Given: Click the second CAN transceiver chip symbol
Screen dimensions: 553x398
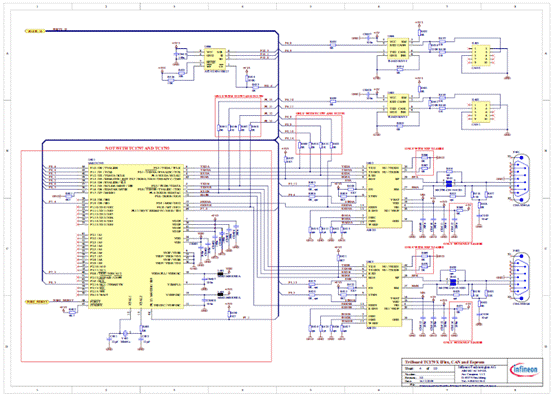Looking at the screenshot, I should (x=398, y=105).
